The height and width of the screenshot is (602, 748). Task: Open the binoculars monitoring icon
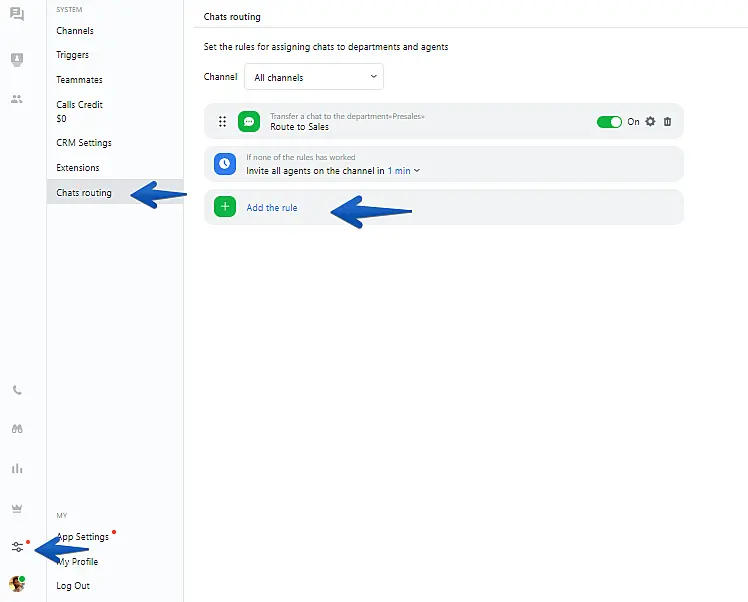coord(17,429)
